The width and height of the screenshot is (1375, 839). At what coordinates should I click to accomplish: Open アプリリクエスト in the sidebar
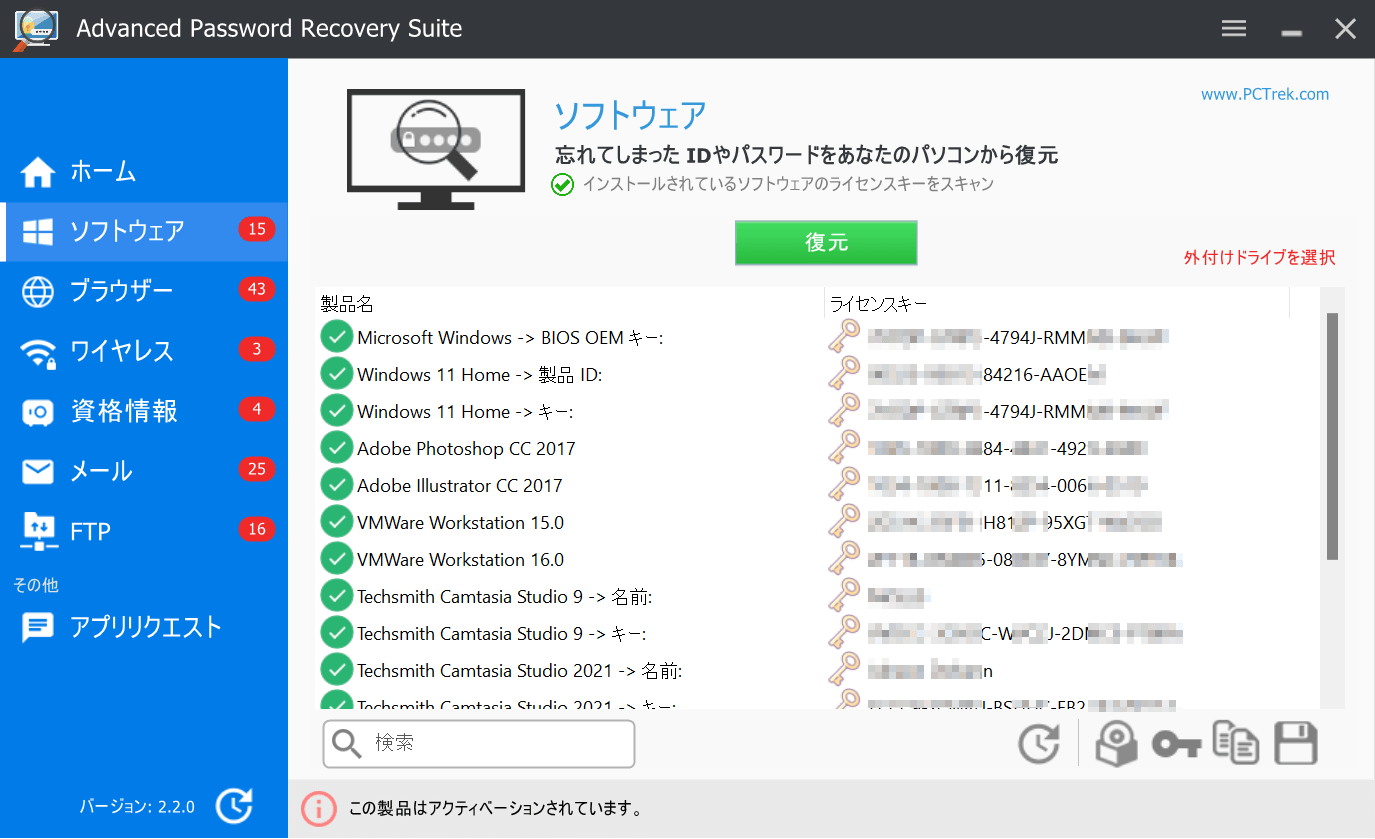click(144, 627)
